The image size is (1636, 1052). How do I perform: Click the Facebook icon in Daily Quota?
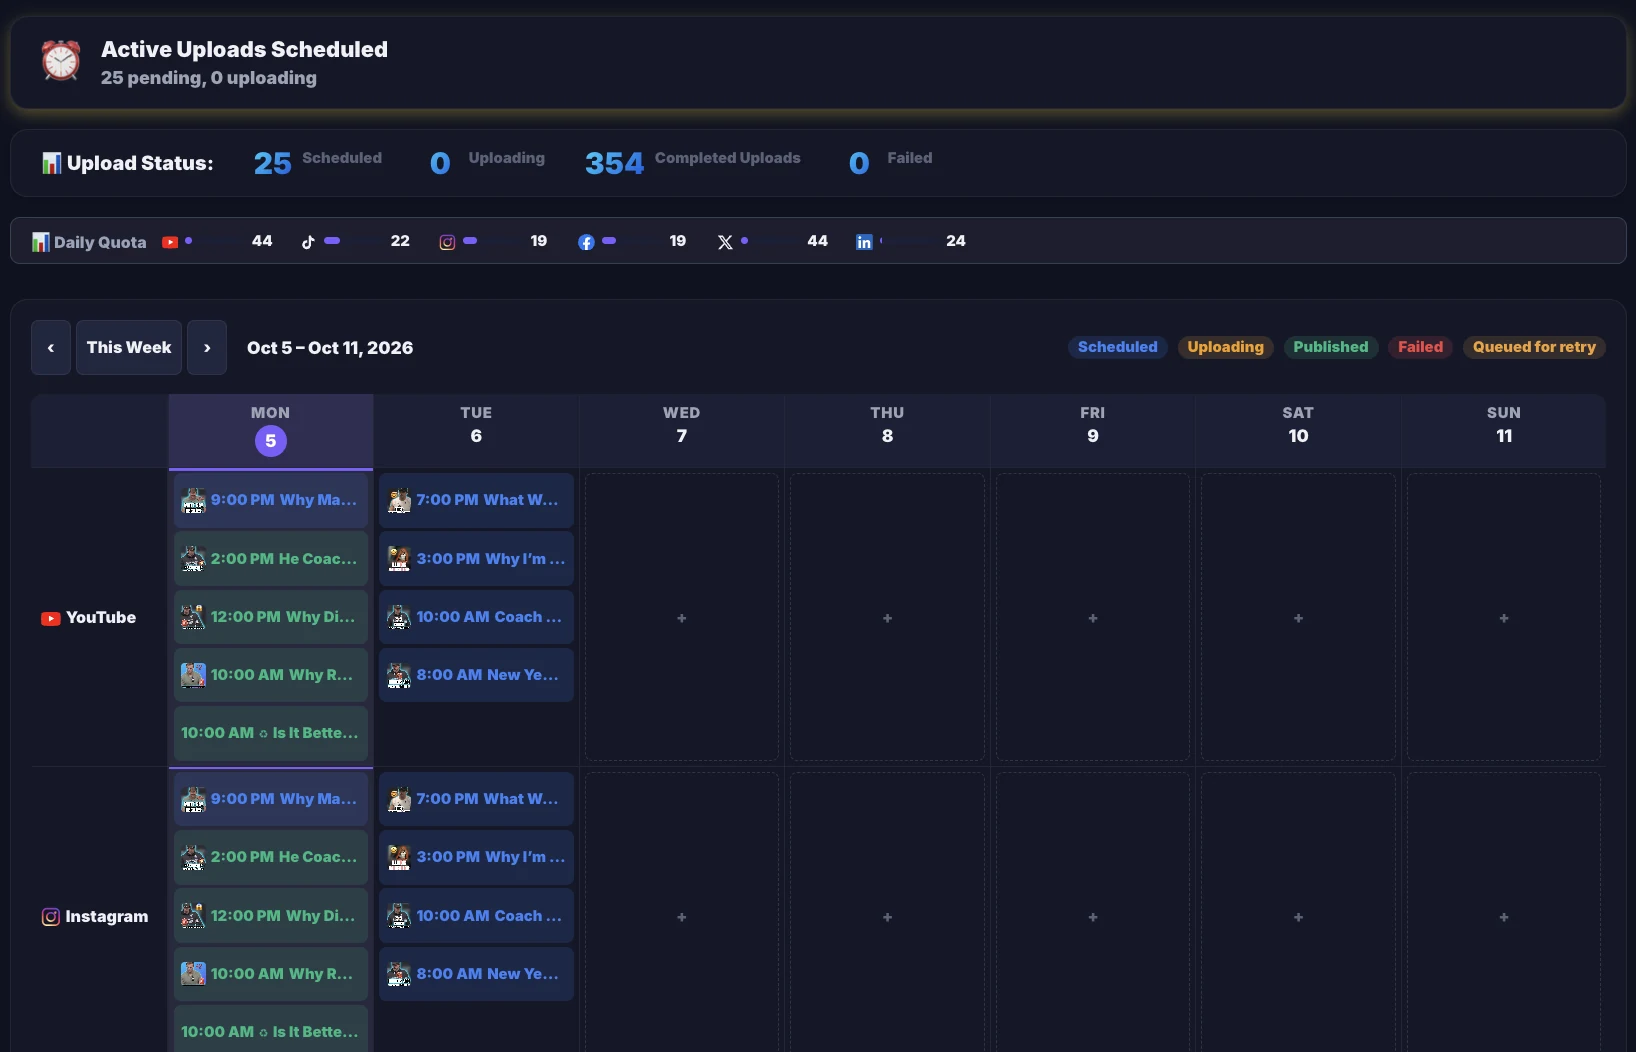tap(586, 242)
